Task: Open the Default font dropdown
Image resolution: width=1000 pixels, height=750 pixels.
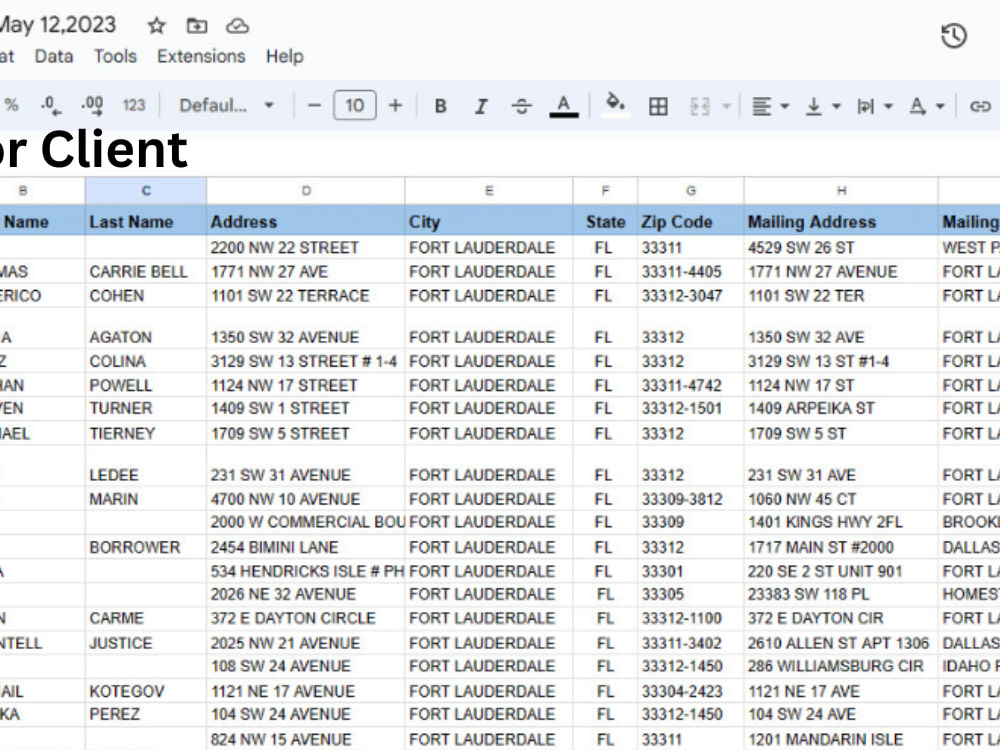Action: 226,105
